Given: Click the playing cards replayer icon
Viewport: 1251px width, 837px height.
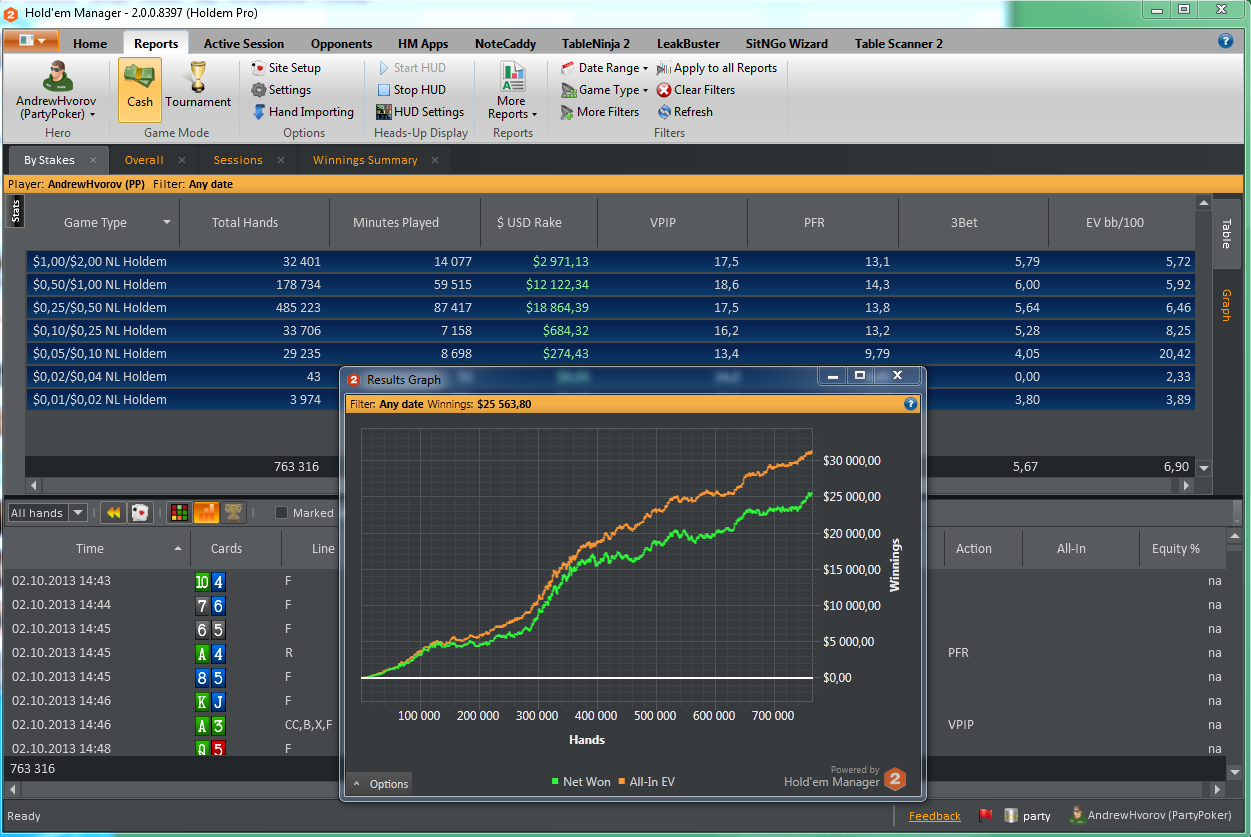Looking at the screenshot, I should (140, 512).
